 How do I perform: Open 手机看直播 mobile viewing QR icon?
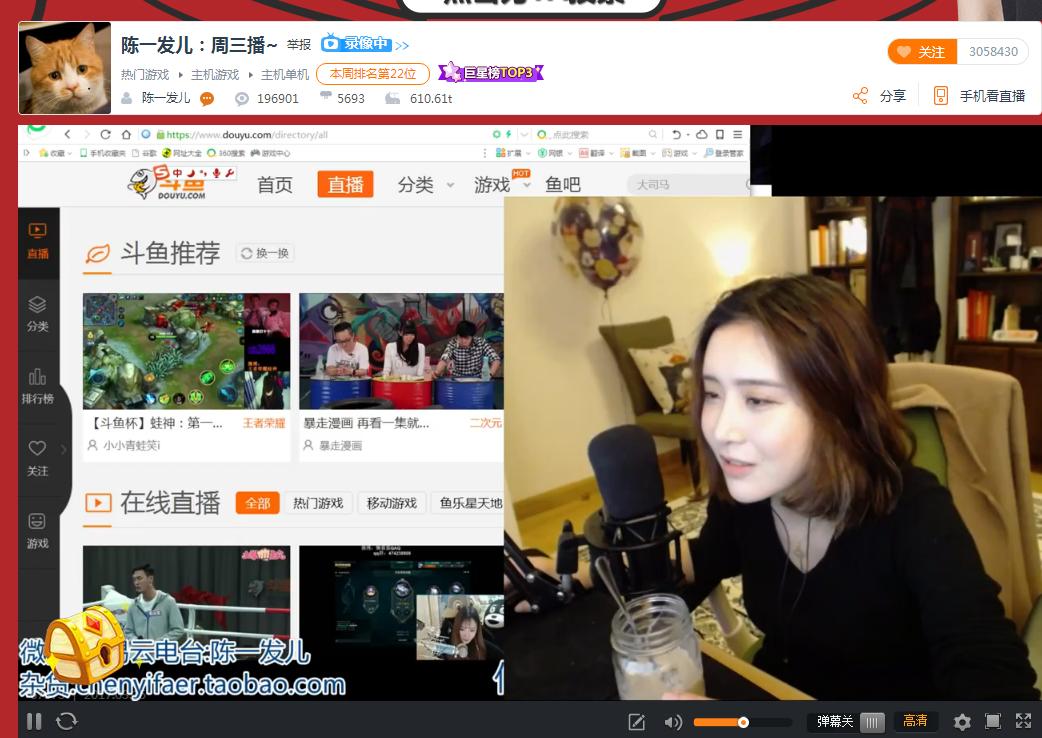(x=940, y=95)
